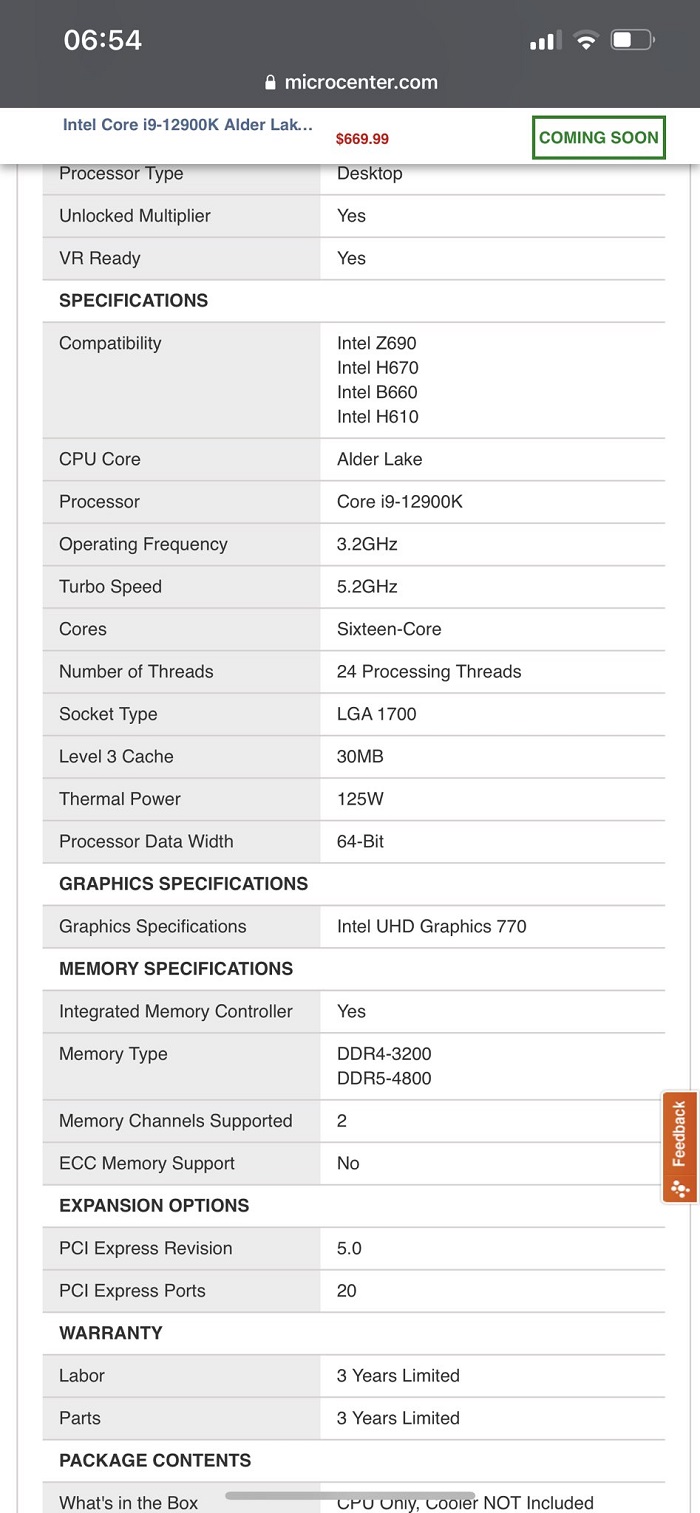Screen dimensions: 700x1513
Task: Click the Intel UHD Graphics 770 value
Action: 431,927
